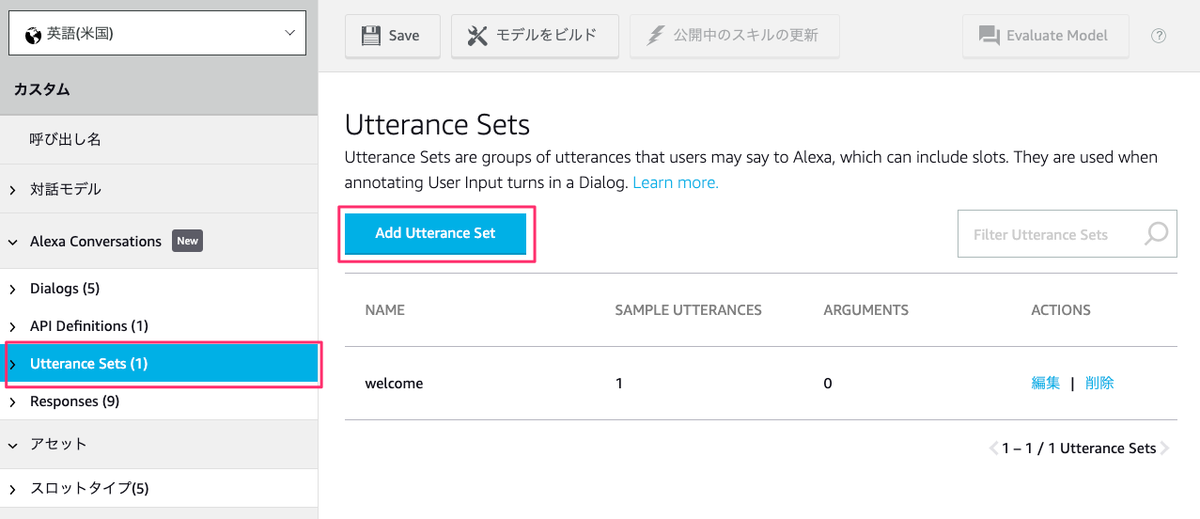Screen dimensions: 1200x519
Task: Click the search magnifier icon in filter box
Action: pyautogui.click(x=1156, y=234)
